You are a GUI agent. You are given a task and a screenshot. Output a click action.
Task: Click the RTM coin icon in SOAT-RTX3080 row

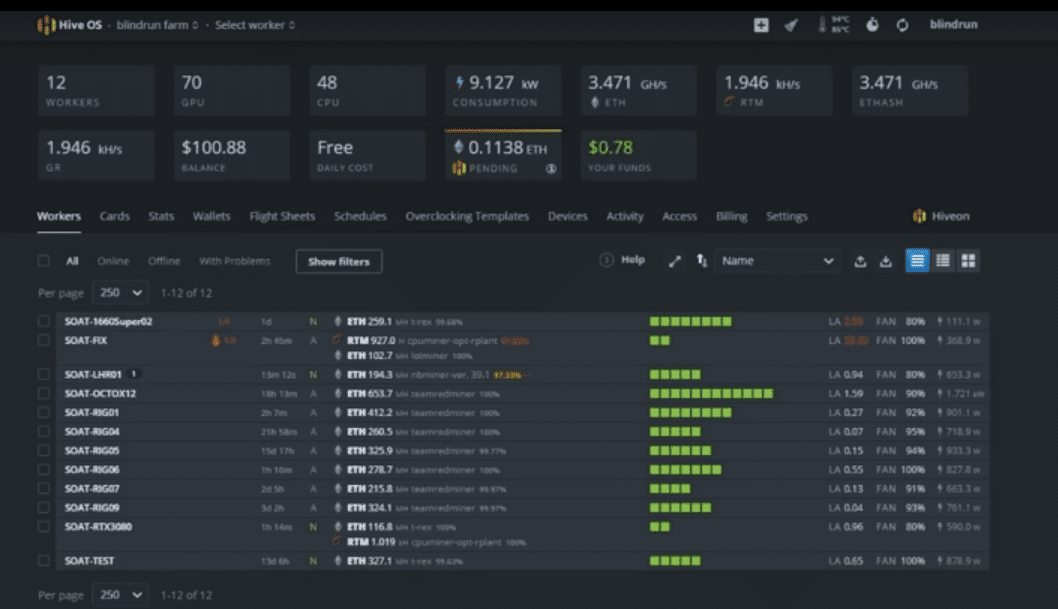(336, 542)
